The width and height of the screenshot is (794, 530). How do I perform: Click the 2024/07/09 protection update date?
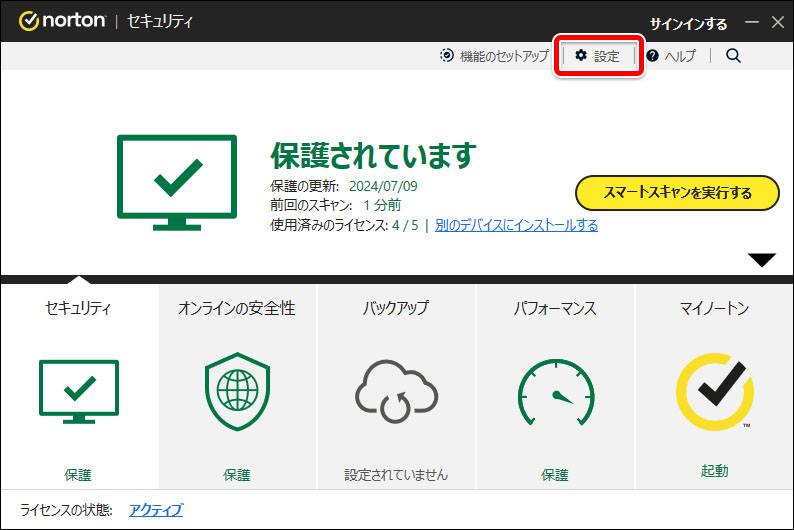383,186
